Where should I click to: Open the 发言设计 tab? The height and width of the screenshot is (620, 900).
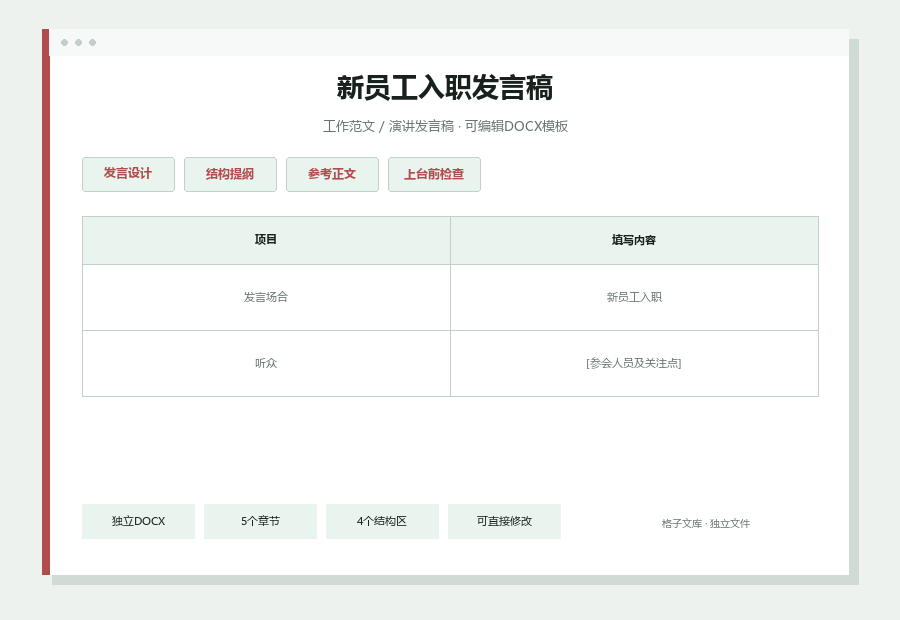click(128, 174)
